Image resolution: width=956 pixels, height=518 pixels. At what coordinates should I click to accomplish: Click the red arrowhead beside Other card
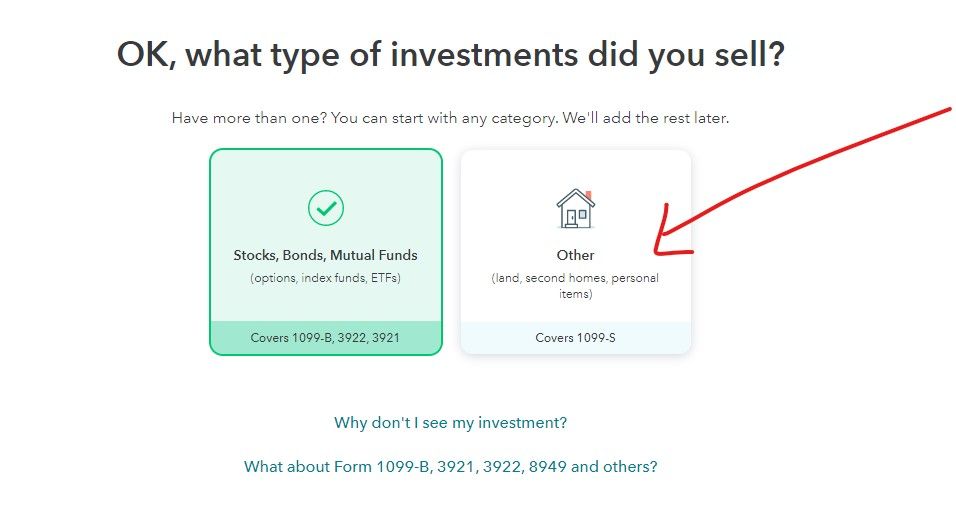[669, 235]
